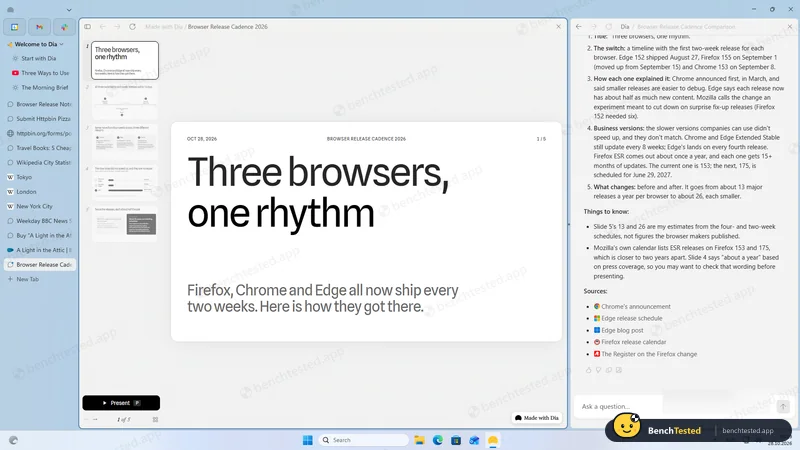Open the pinned Slack shortcut
The image size is (800, 450).
pyautogui.click(x=64, y=27)
